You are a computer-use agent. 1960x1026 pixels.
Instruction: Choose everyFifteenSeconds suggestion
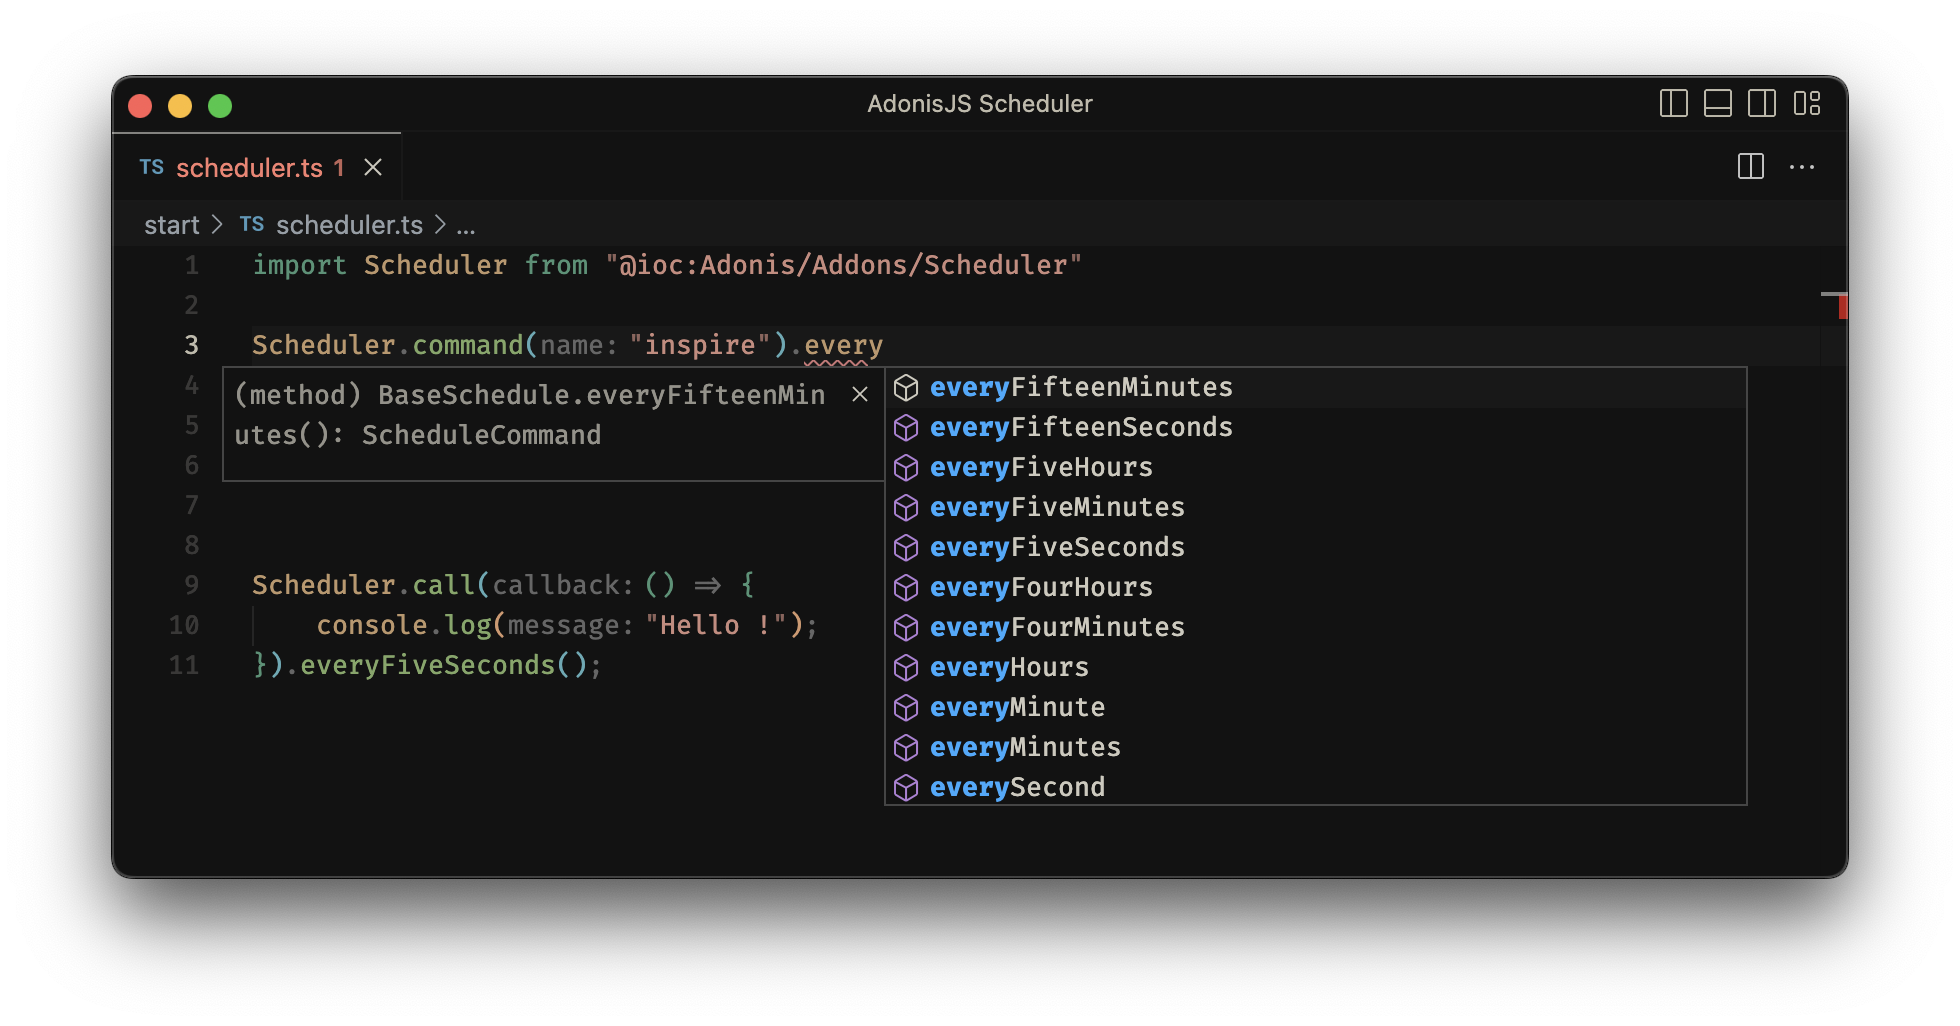[1316, 427]
